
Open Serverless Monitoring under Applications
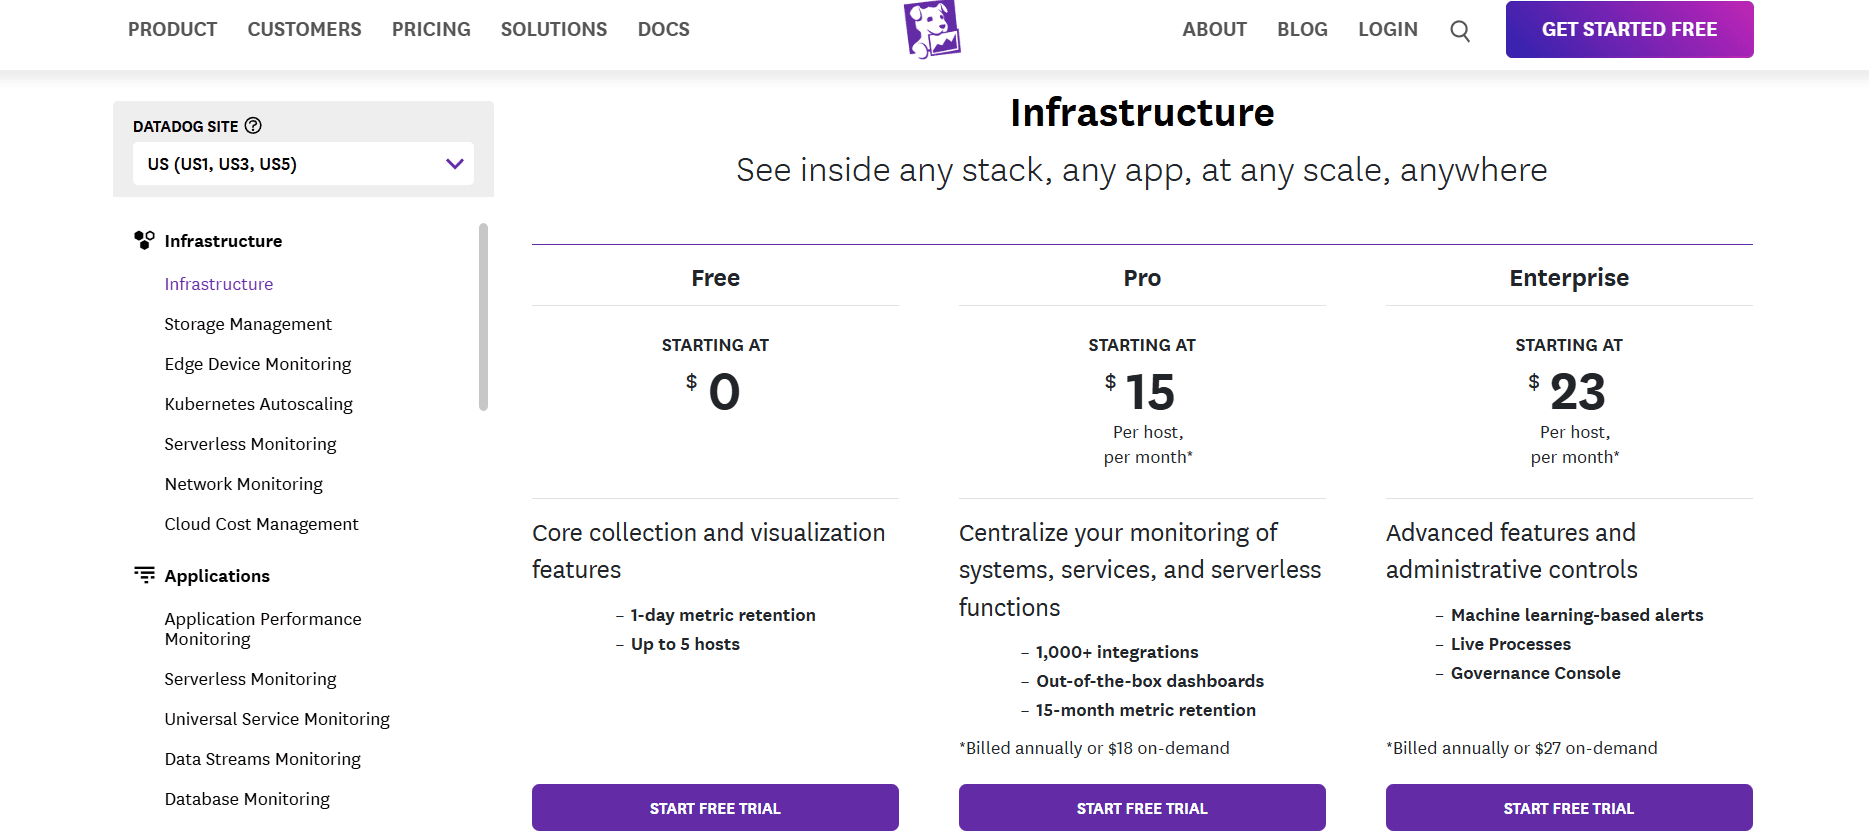(250, 679)
